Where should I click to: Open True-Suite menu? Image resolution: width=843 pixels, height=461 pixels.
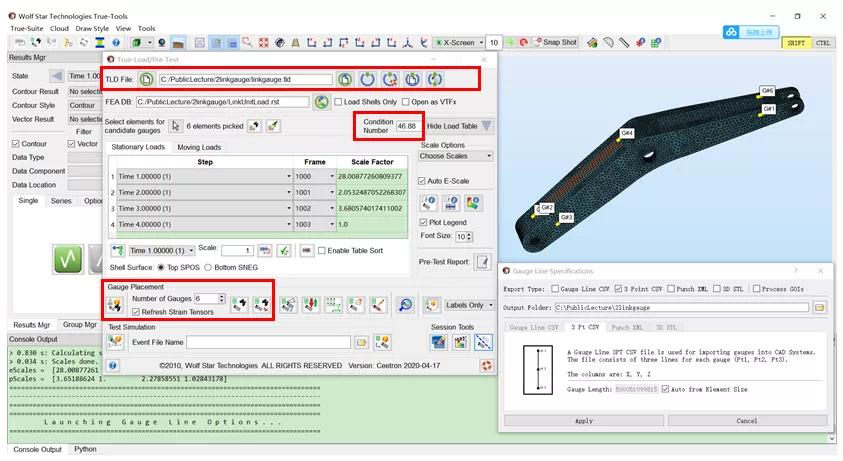[26, 29]
